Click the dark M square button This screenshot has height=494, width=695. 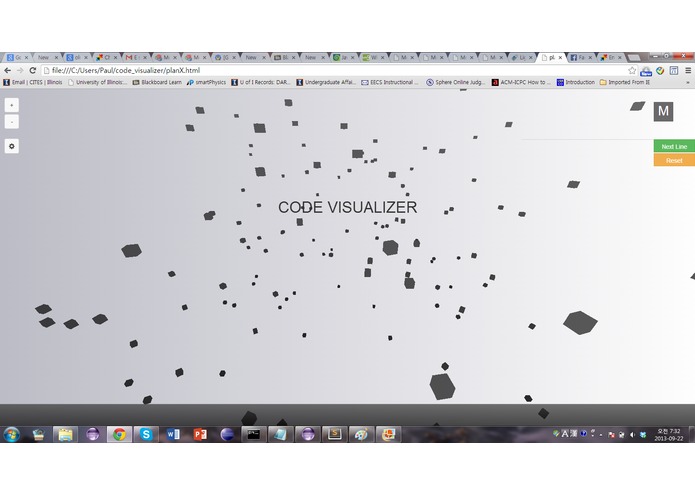(663, 111)
